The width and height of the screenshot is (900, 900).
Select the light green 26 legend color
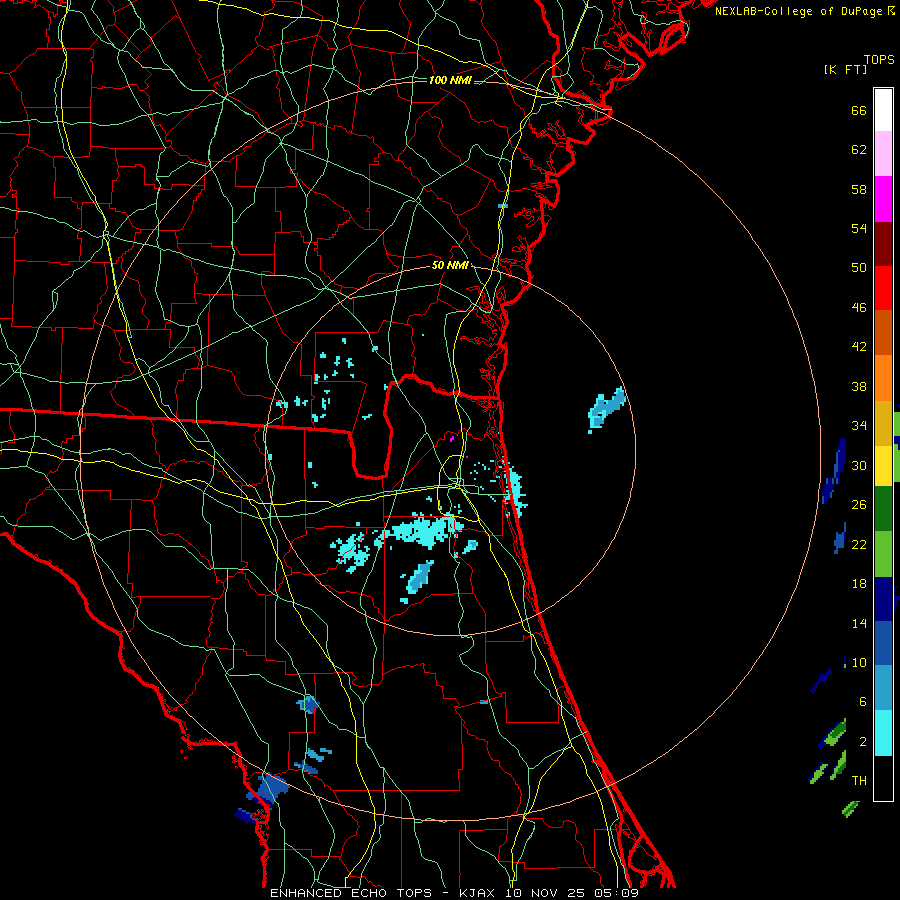tap(883, 554)
